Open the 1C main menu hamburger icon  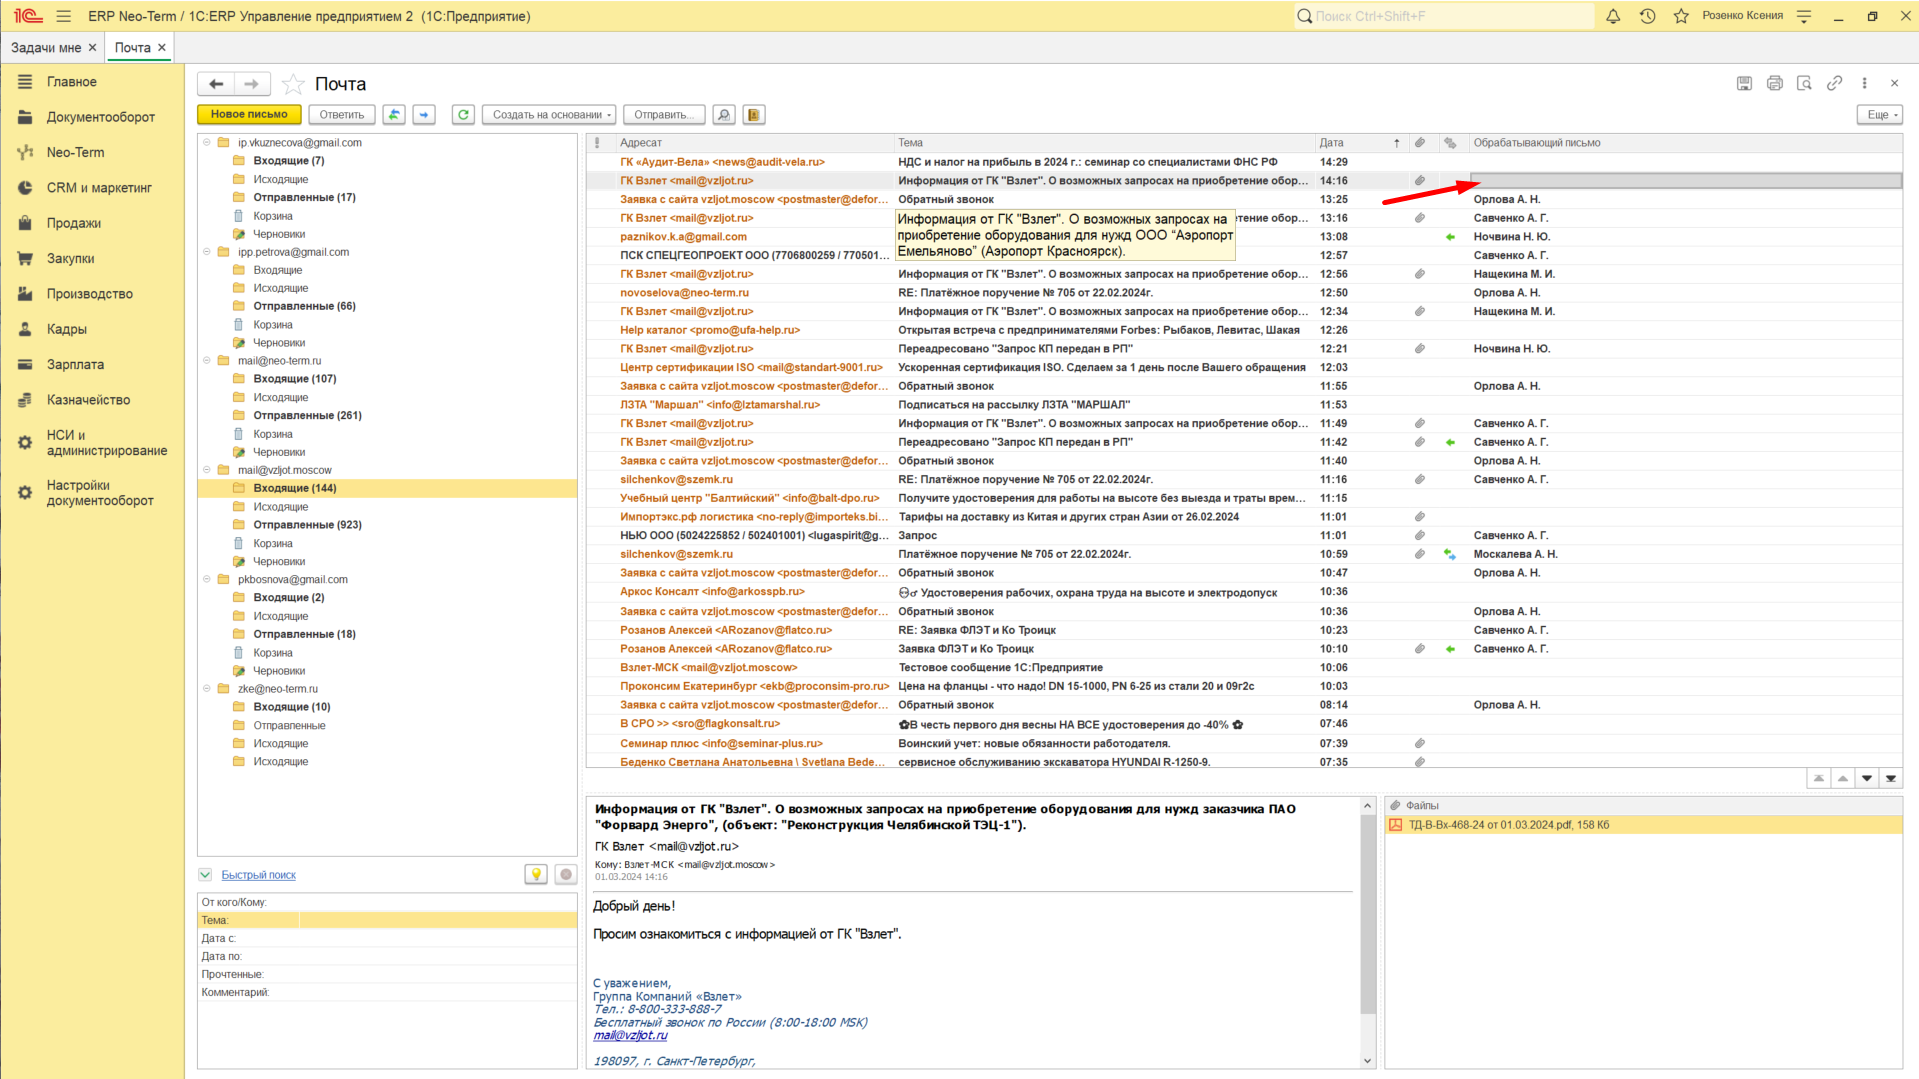click(x=64, y=16)
